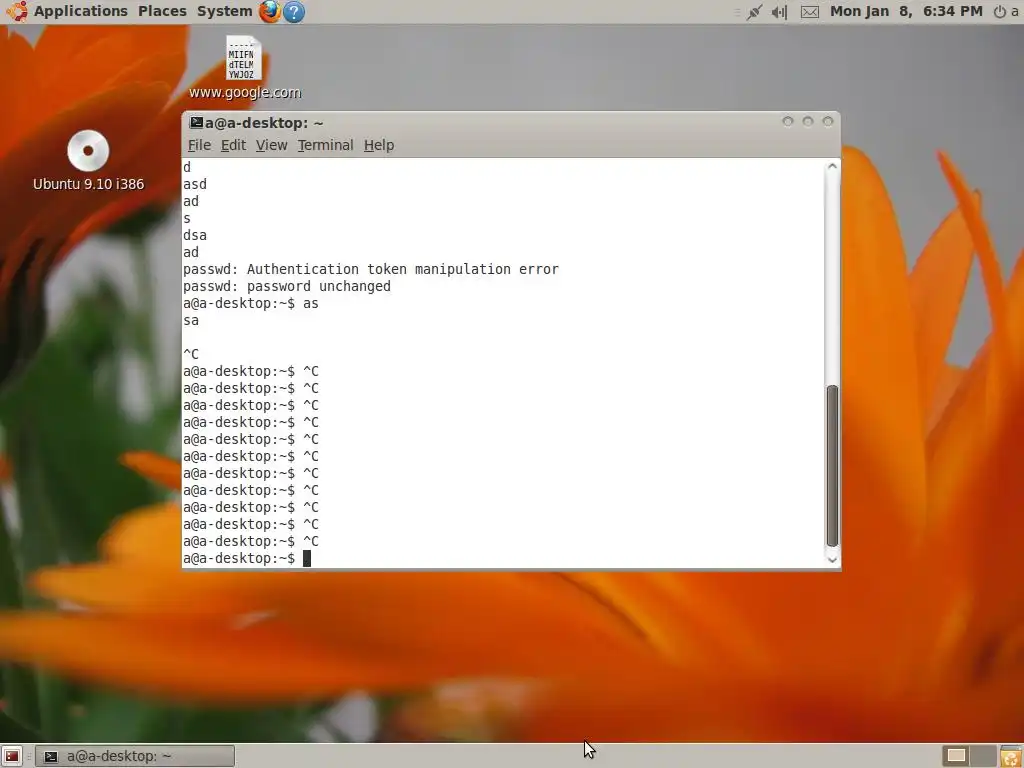Open the terminal File menu

click(x=199, y=145)
